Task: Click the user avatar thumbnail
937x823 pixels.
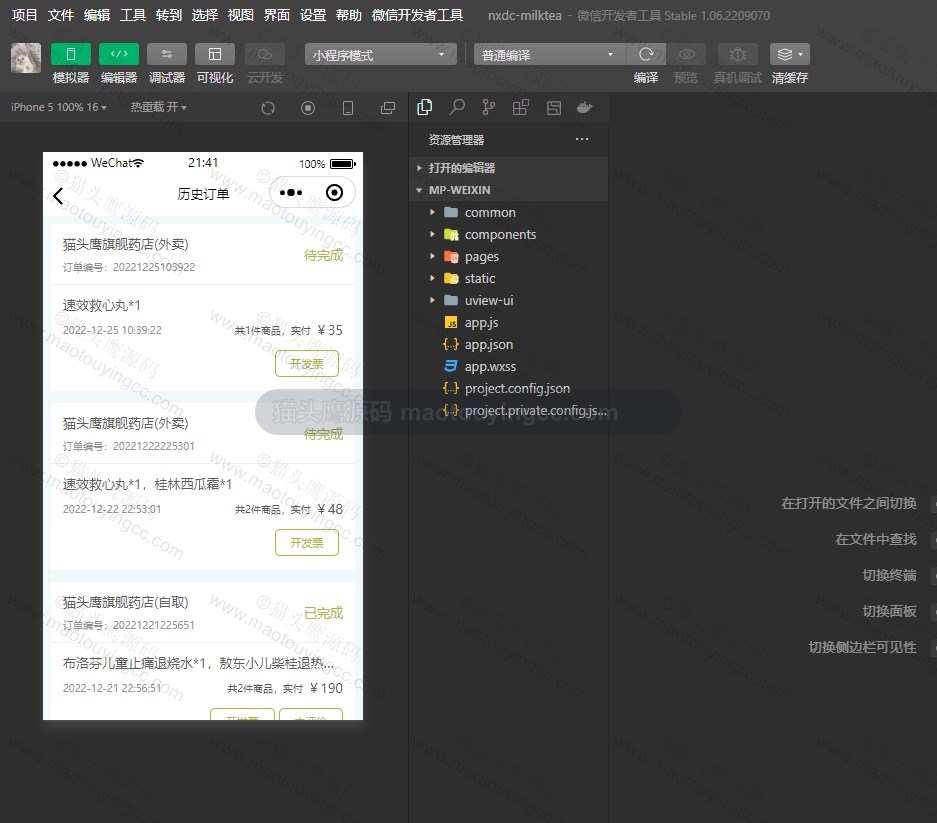Action: [26, 58]
